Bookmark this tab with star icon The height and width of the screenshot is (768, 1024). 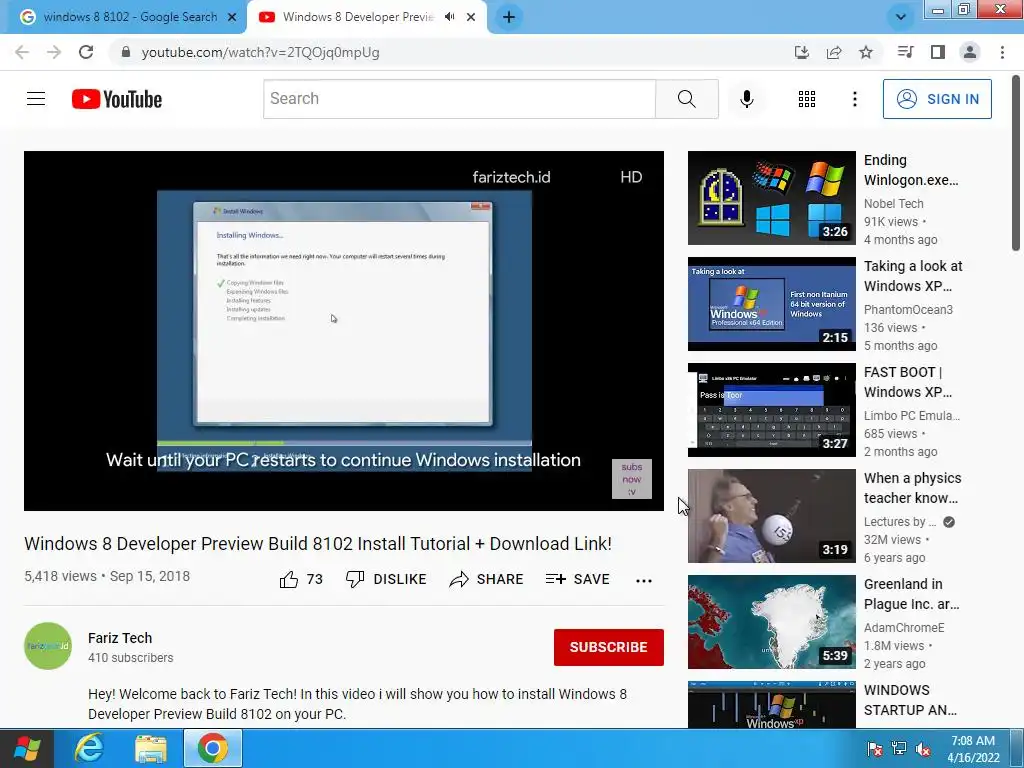point(866,52)
